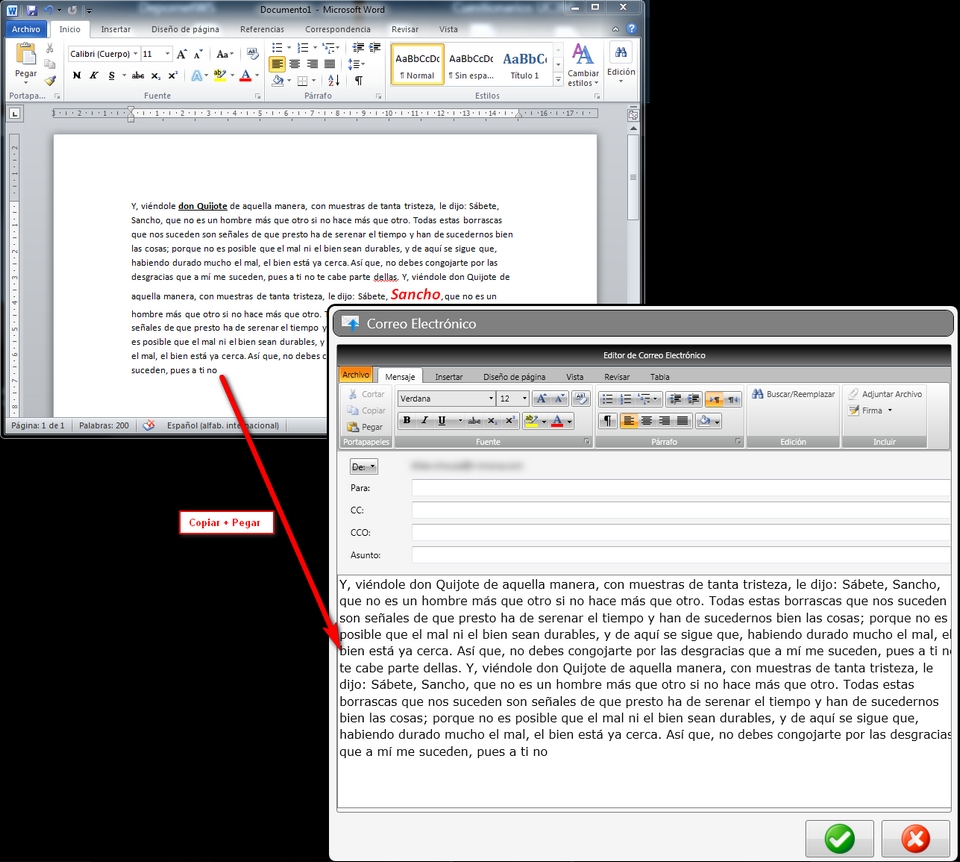Click red X cancel button in email dialog
The width and height of the screenshot is (960, 862).
(x=916, y=838)
